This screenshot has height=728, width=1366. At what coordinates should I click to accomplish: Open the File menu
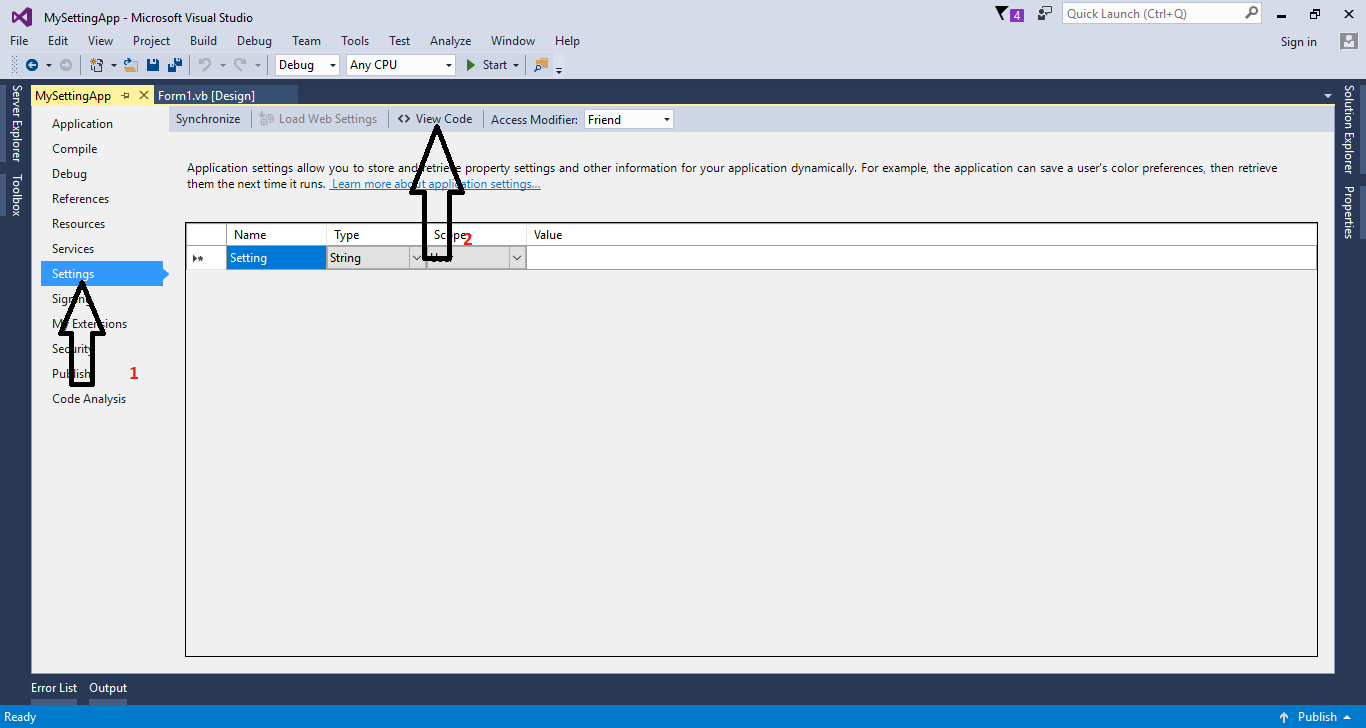point(19,41)
